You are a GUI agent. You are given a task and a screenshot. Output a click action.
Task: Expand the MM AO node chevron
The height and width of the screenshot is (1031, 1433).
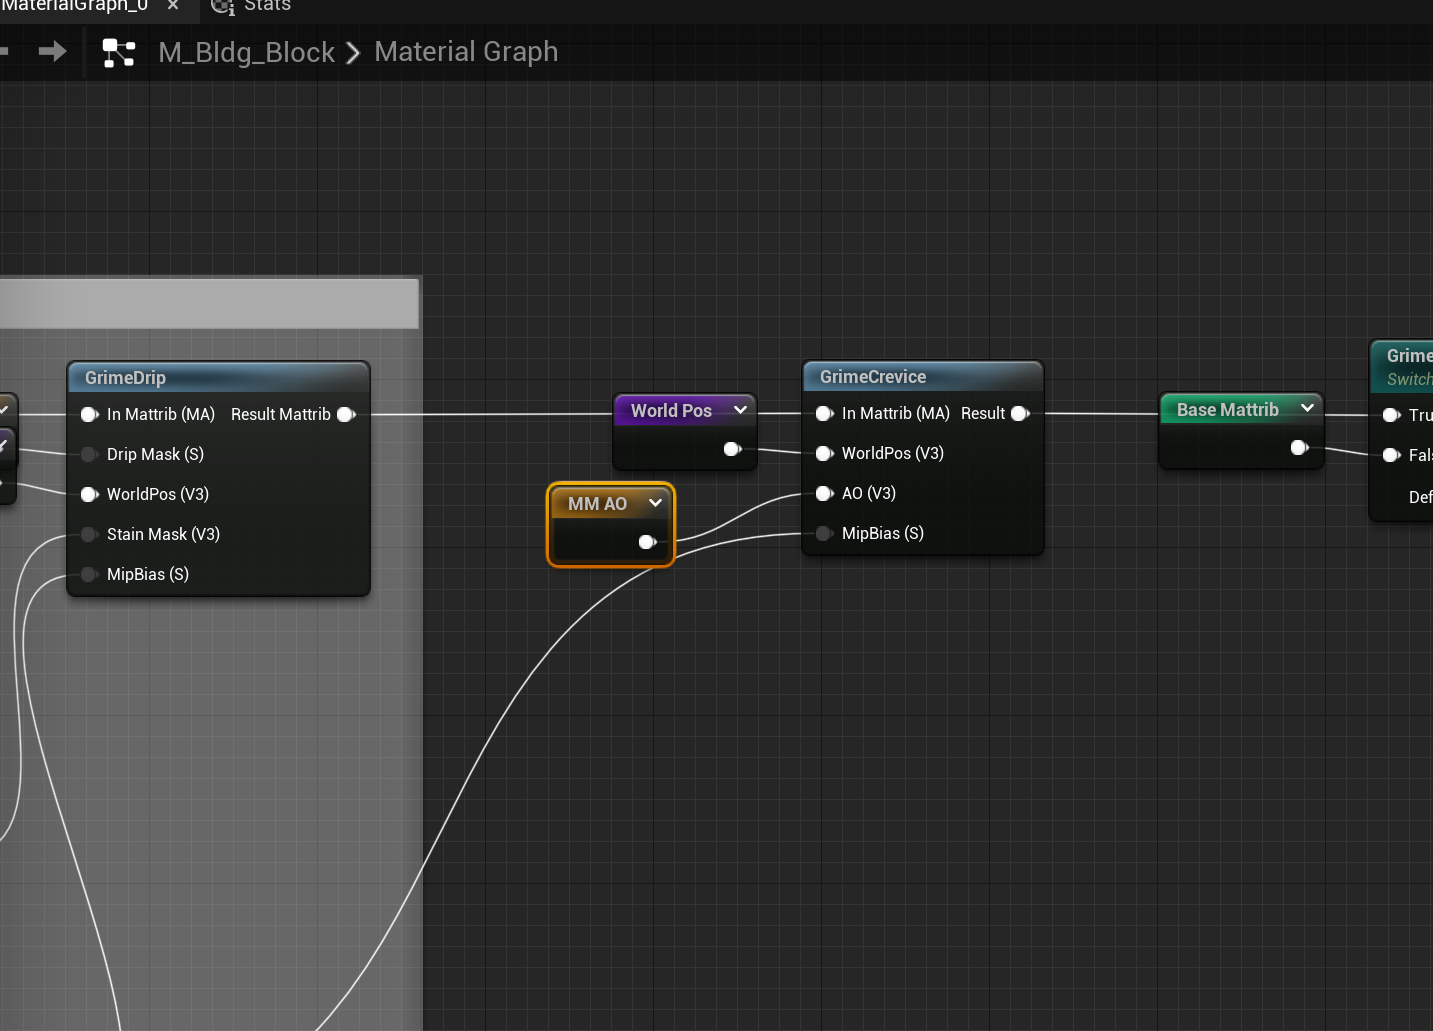[655, 503]
